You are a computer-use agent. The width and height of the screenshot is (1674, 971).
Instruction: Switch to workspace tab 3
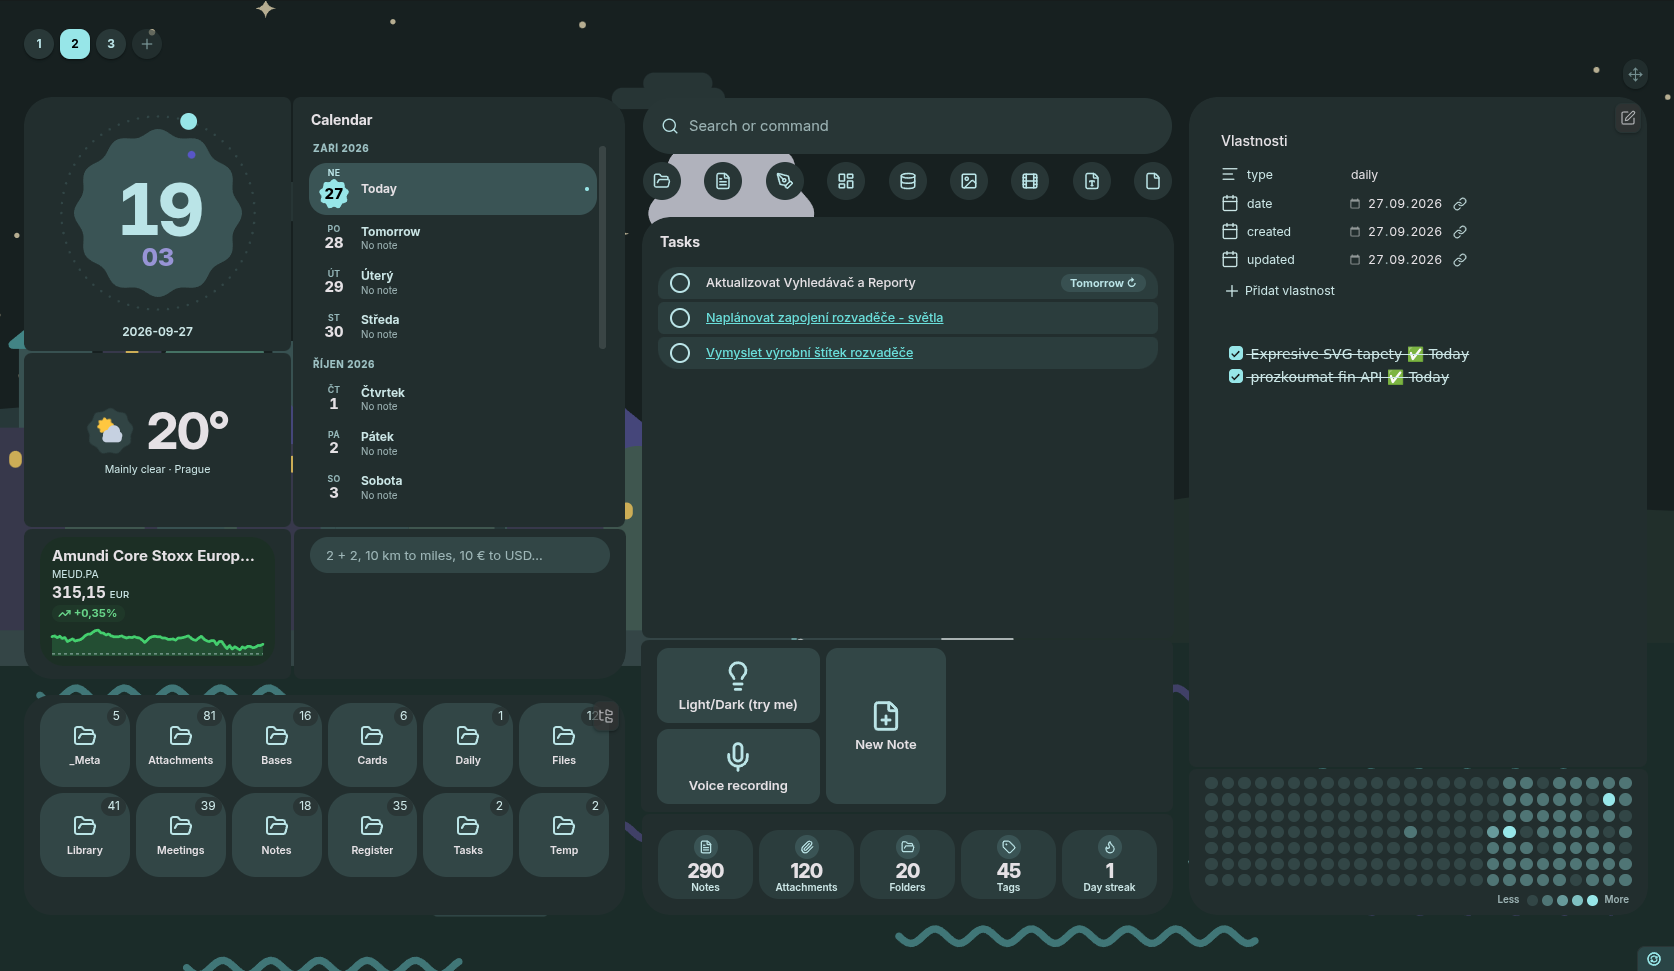(111, 44)
